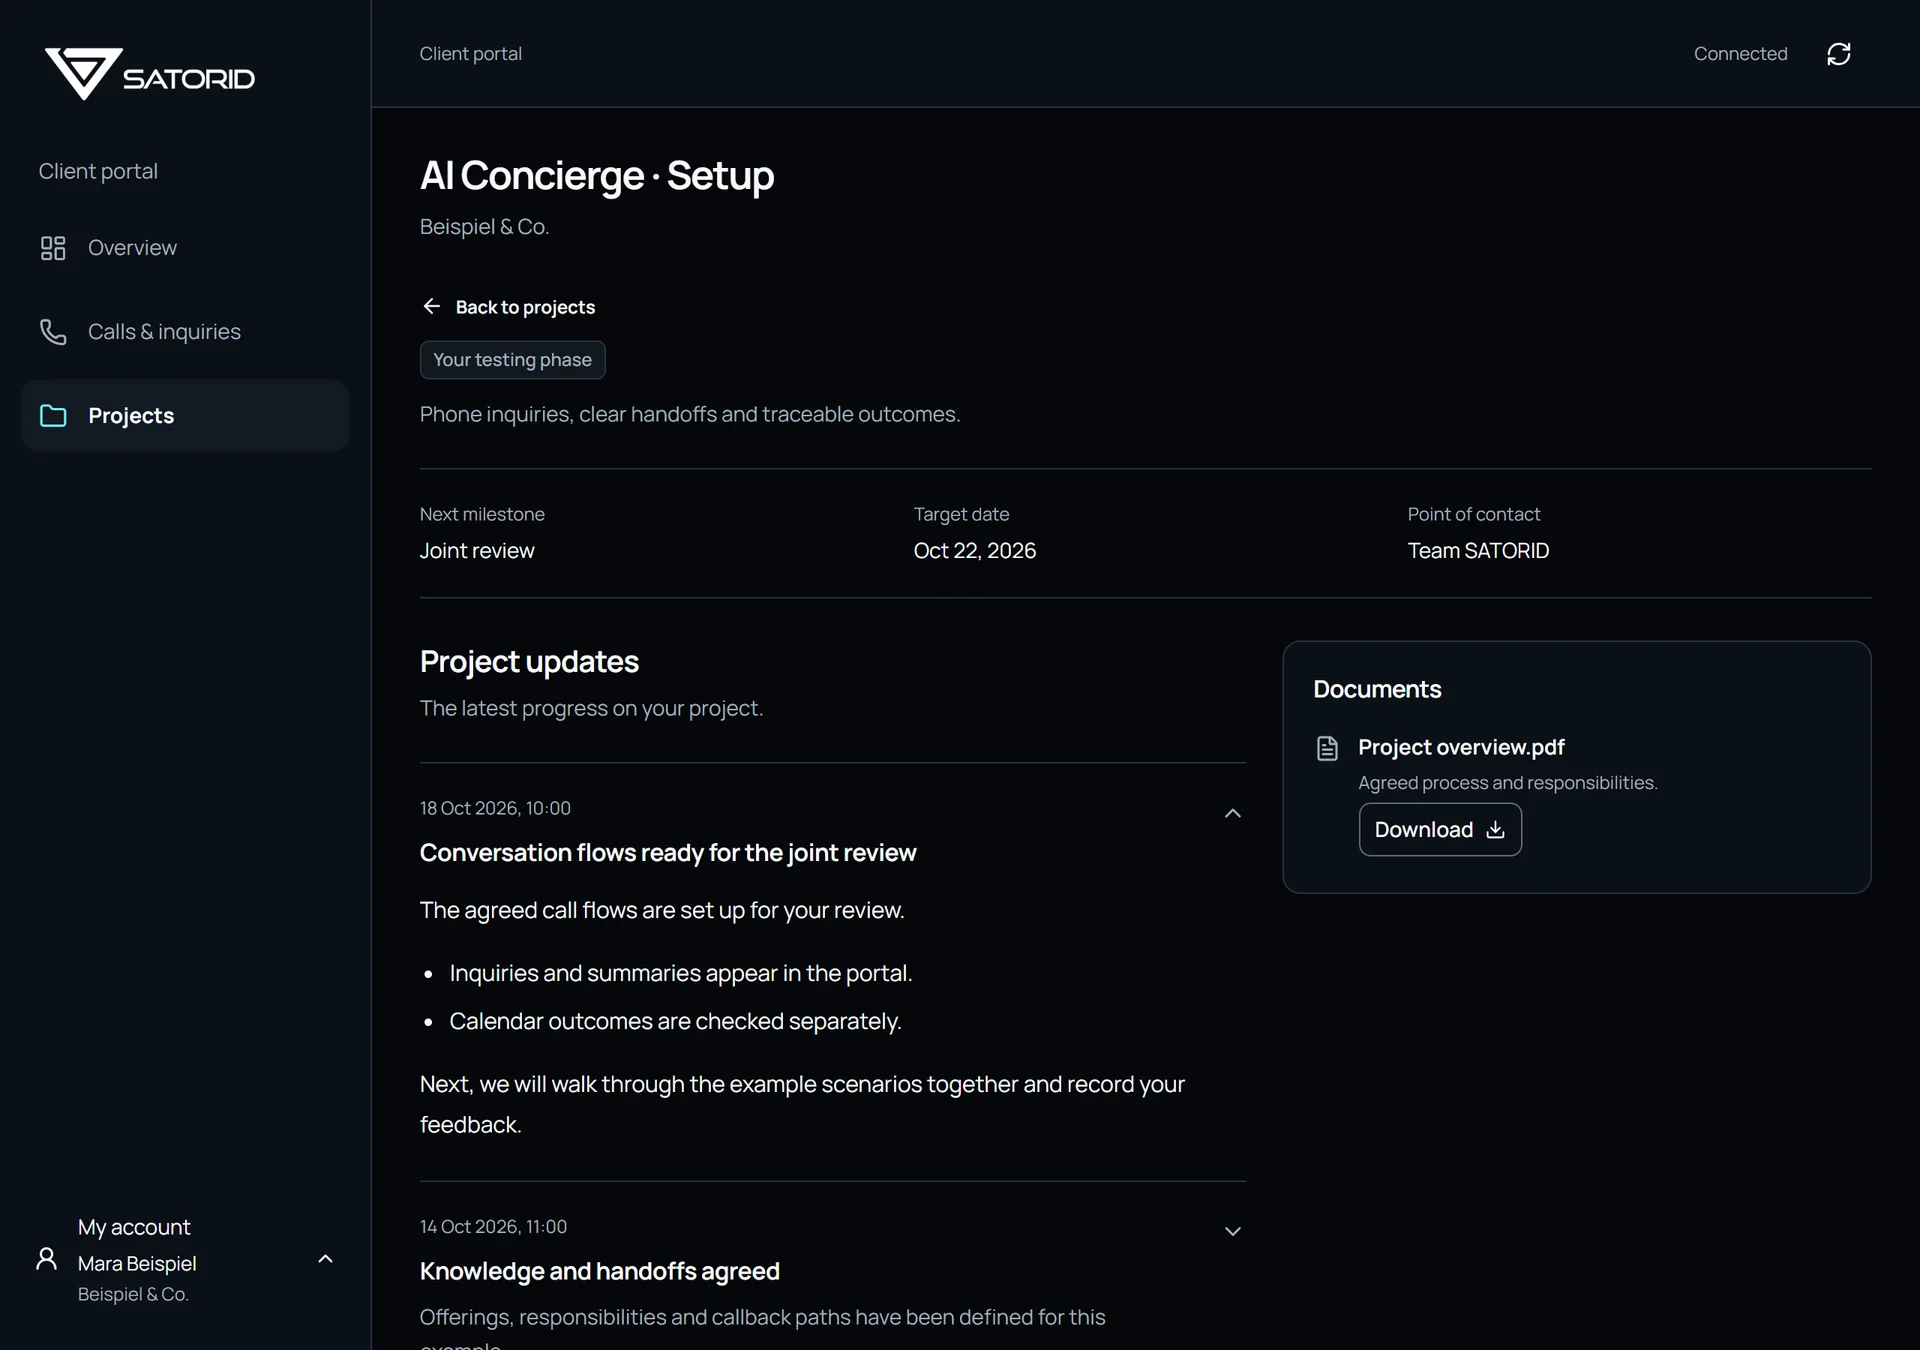The width and height of the screenshot is (1920, 1350).
Task: Click the Point of contact label
Action: (x=1474, y=515)
